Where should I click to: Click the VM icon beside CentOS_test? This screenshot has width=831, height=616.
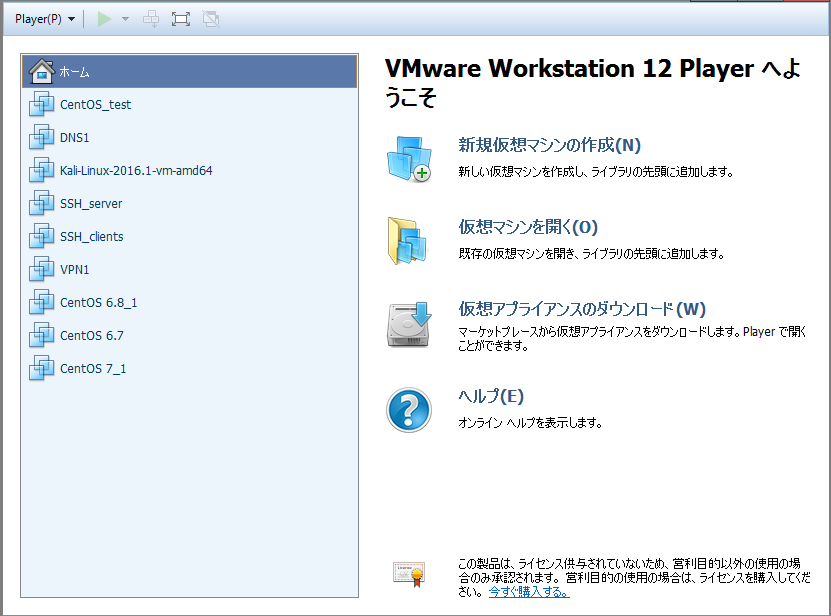[x=42, y=104]
